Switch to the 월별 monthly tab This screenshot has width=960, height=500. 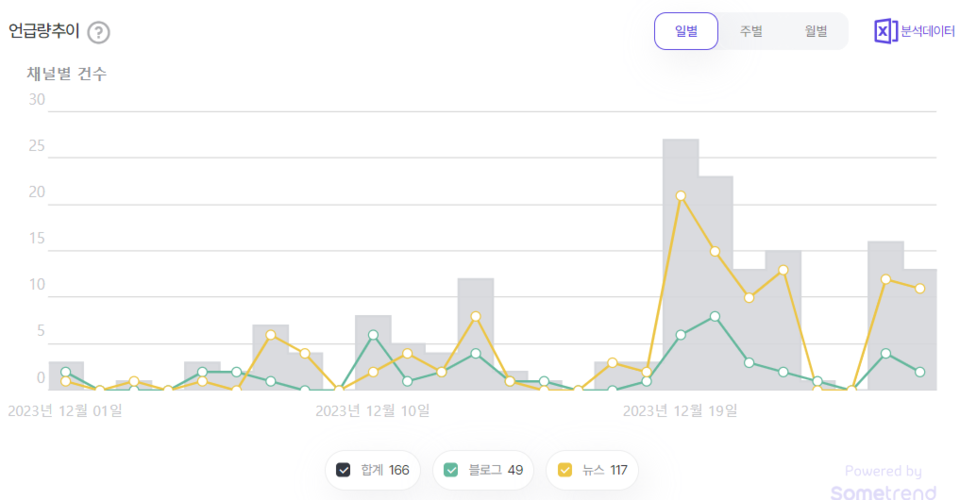pos(816,31)
